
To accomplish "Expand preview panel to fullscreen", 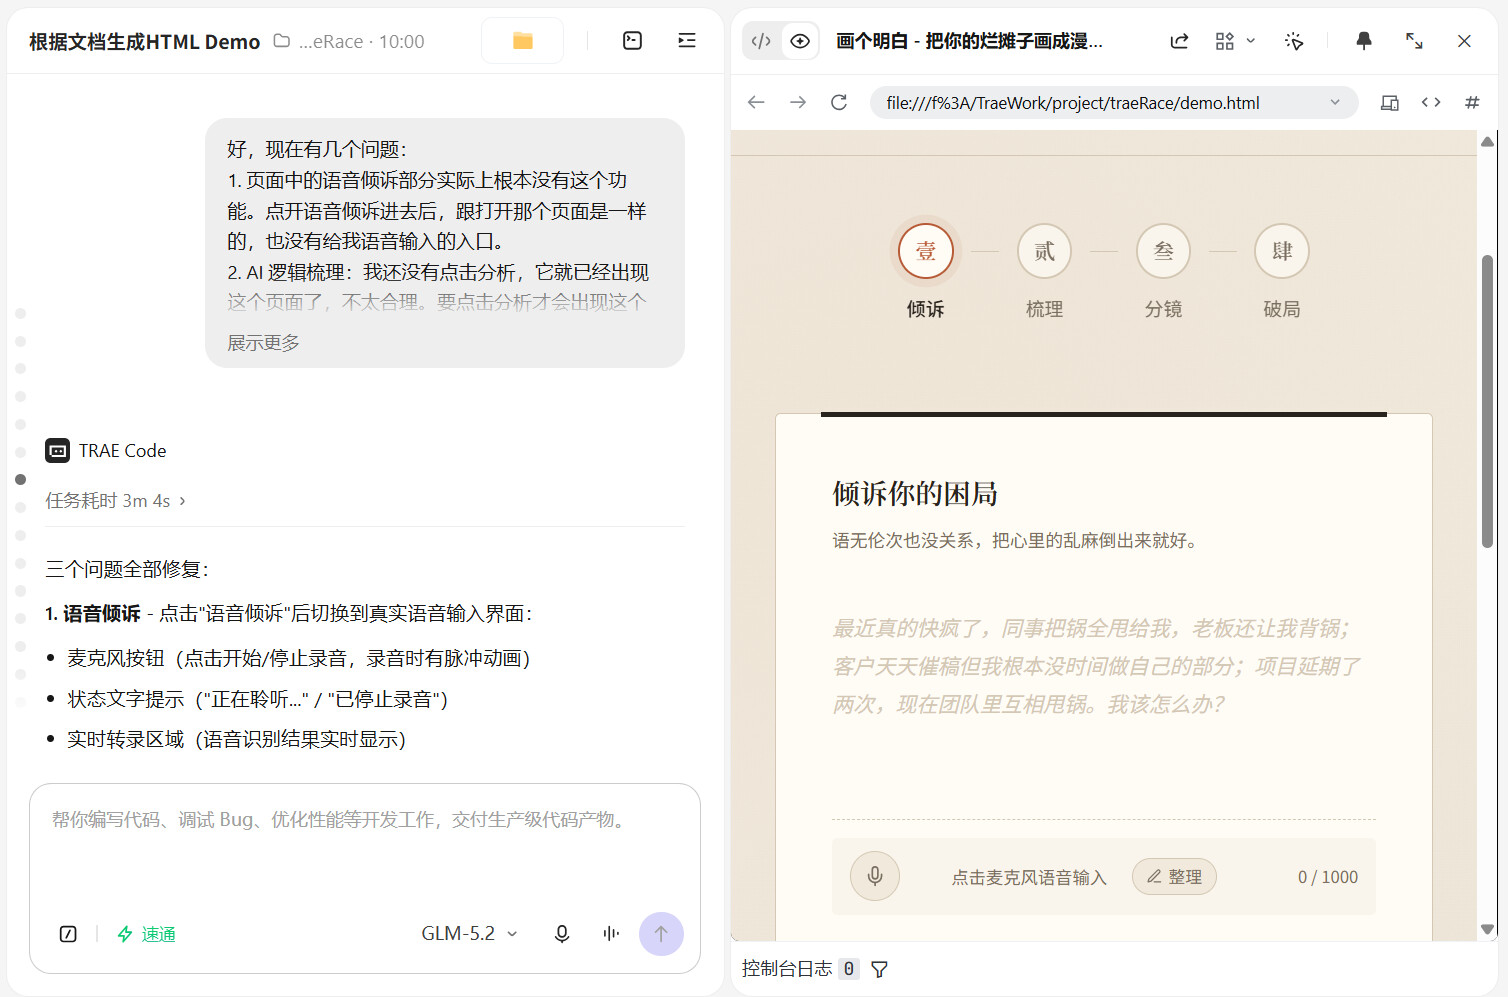I will pos(1414,41).
